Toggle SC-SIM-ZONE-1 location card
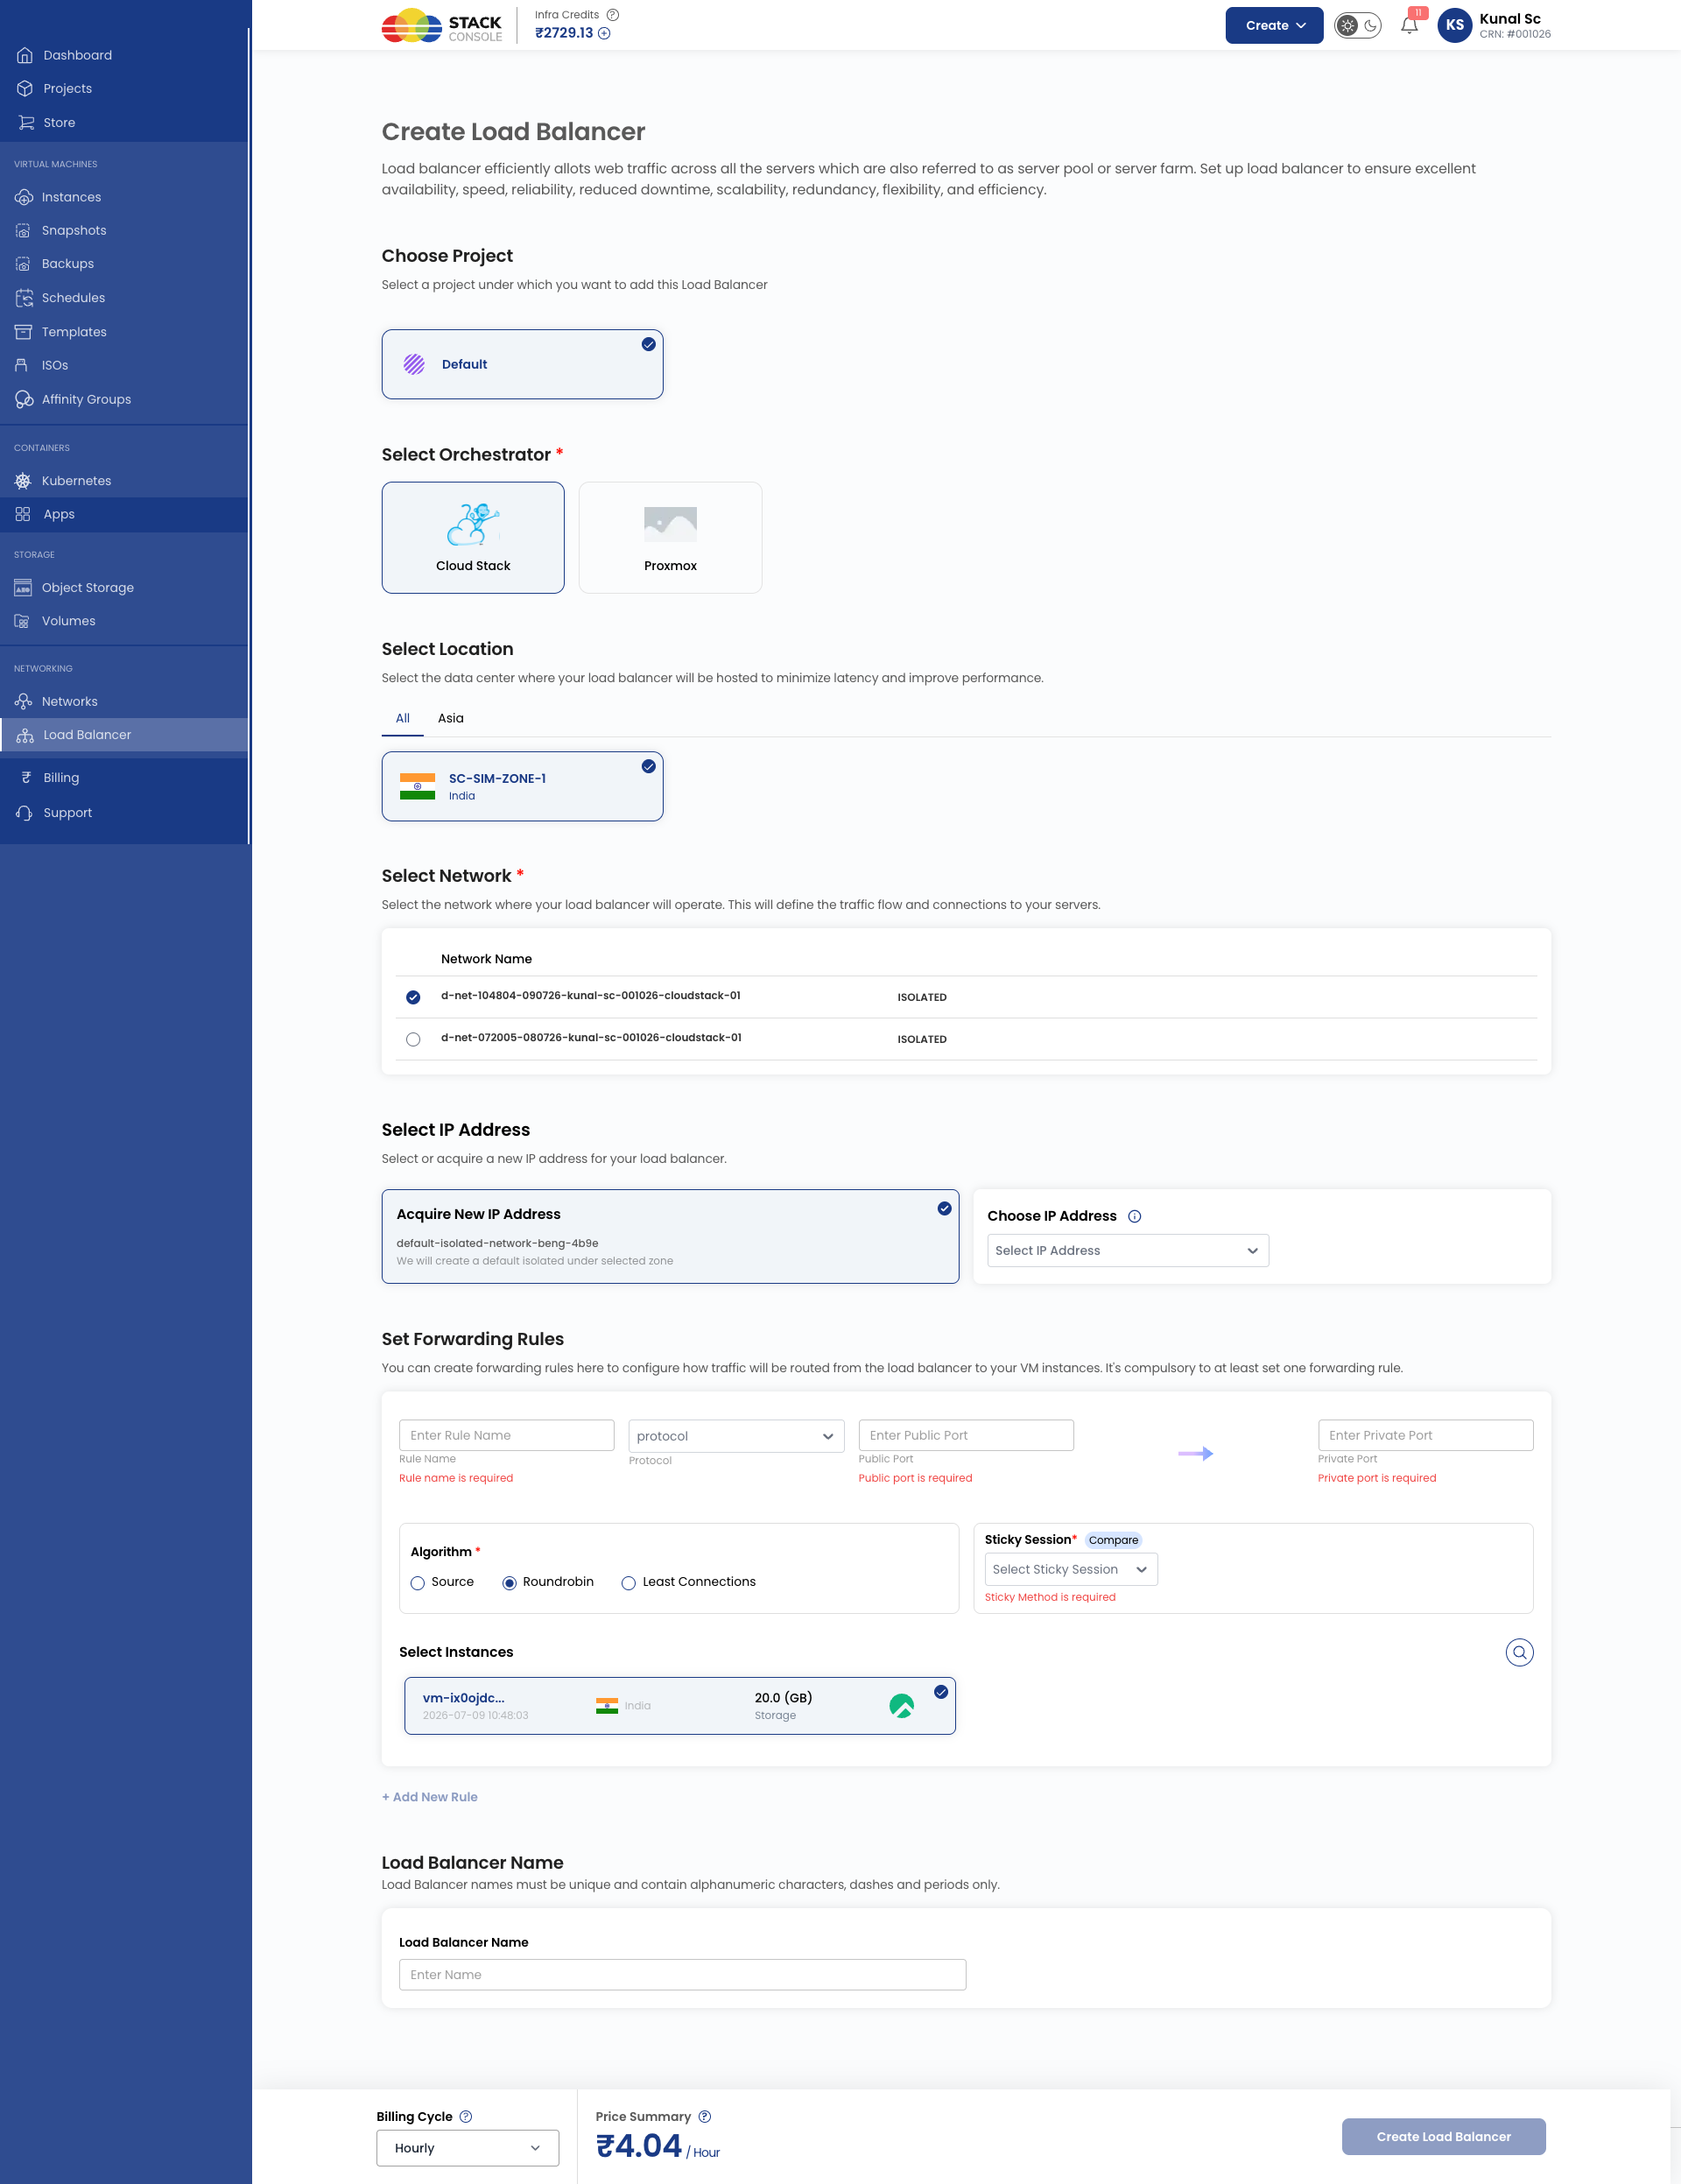The width and height of the screenshot is (1681, 2184). (x=522, y=786)
